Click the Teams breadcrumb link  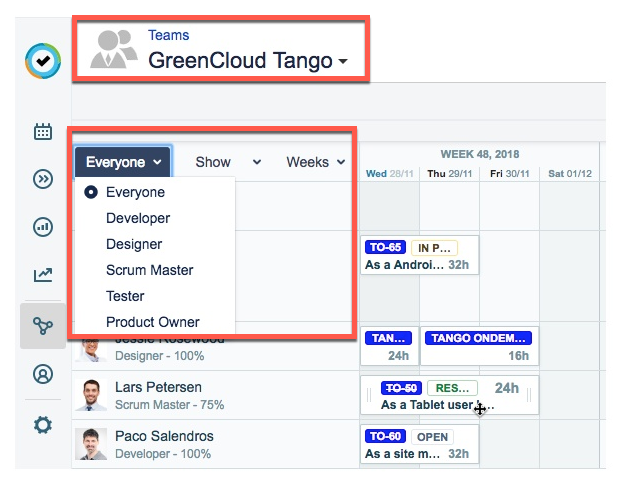click(x=168, y=35)
